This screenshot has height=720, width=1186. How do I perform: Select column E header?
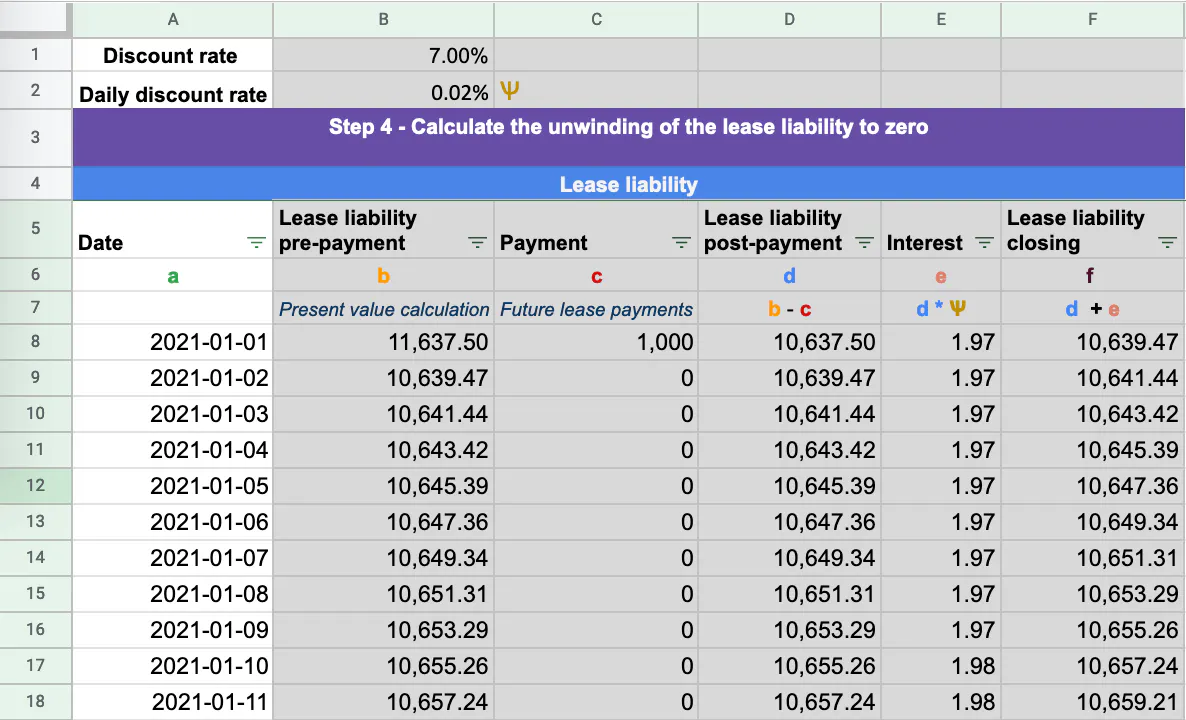pyautogui.click(x=941, y=20)
